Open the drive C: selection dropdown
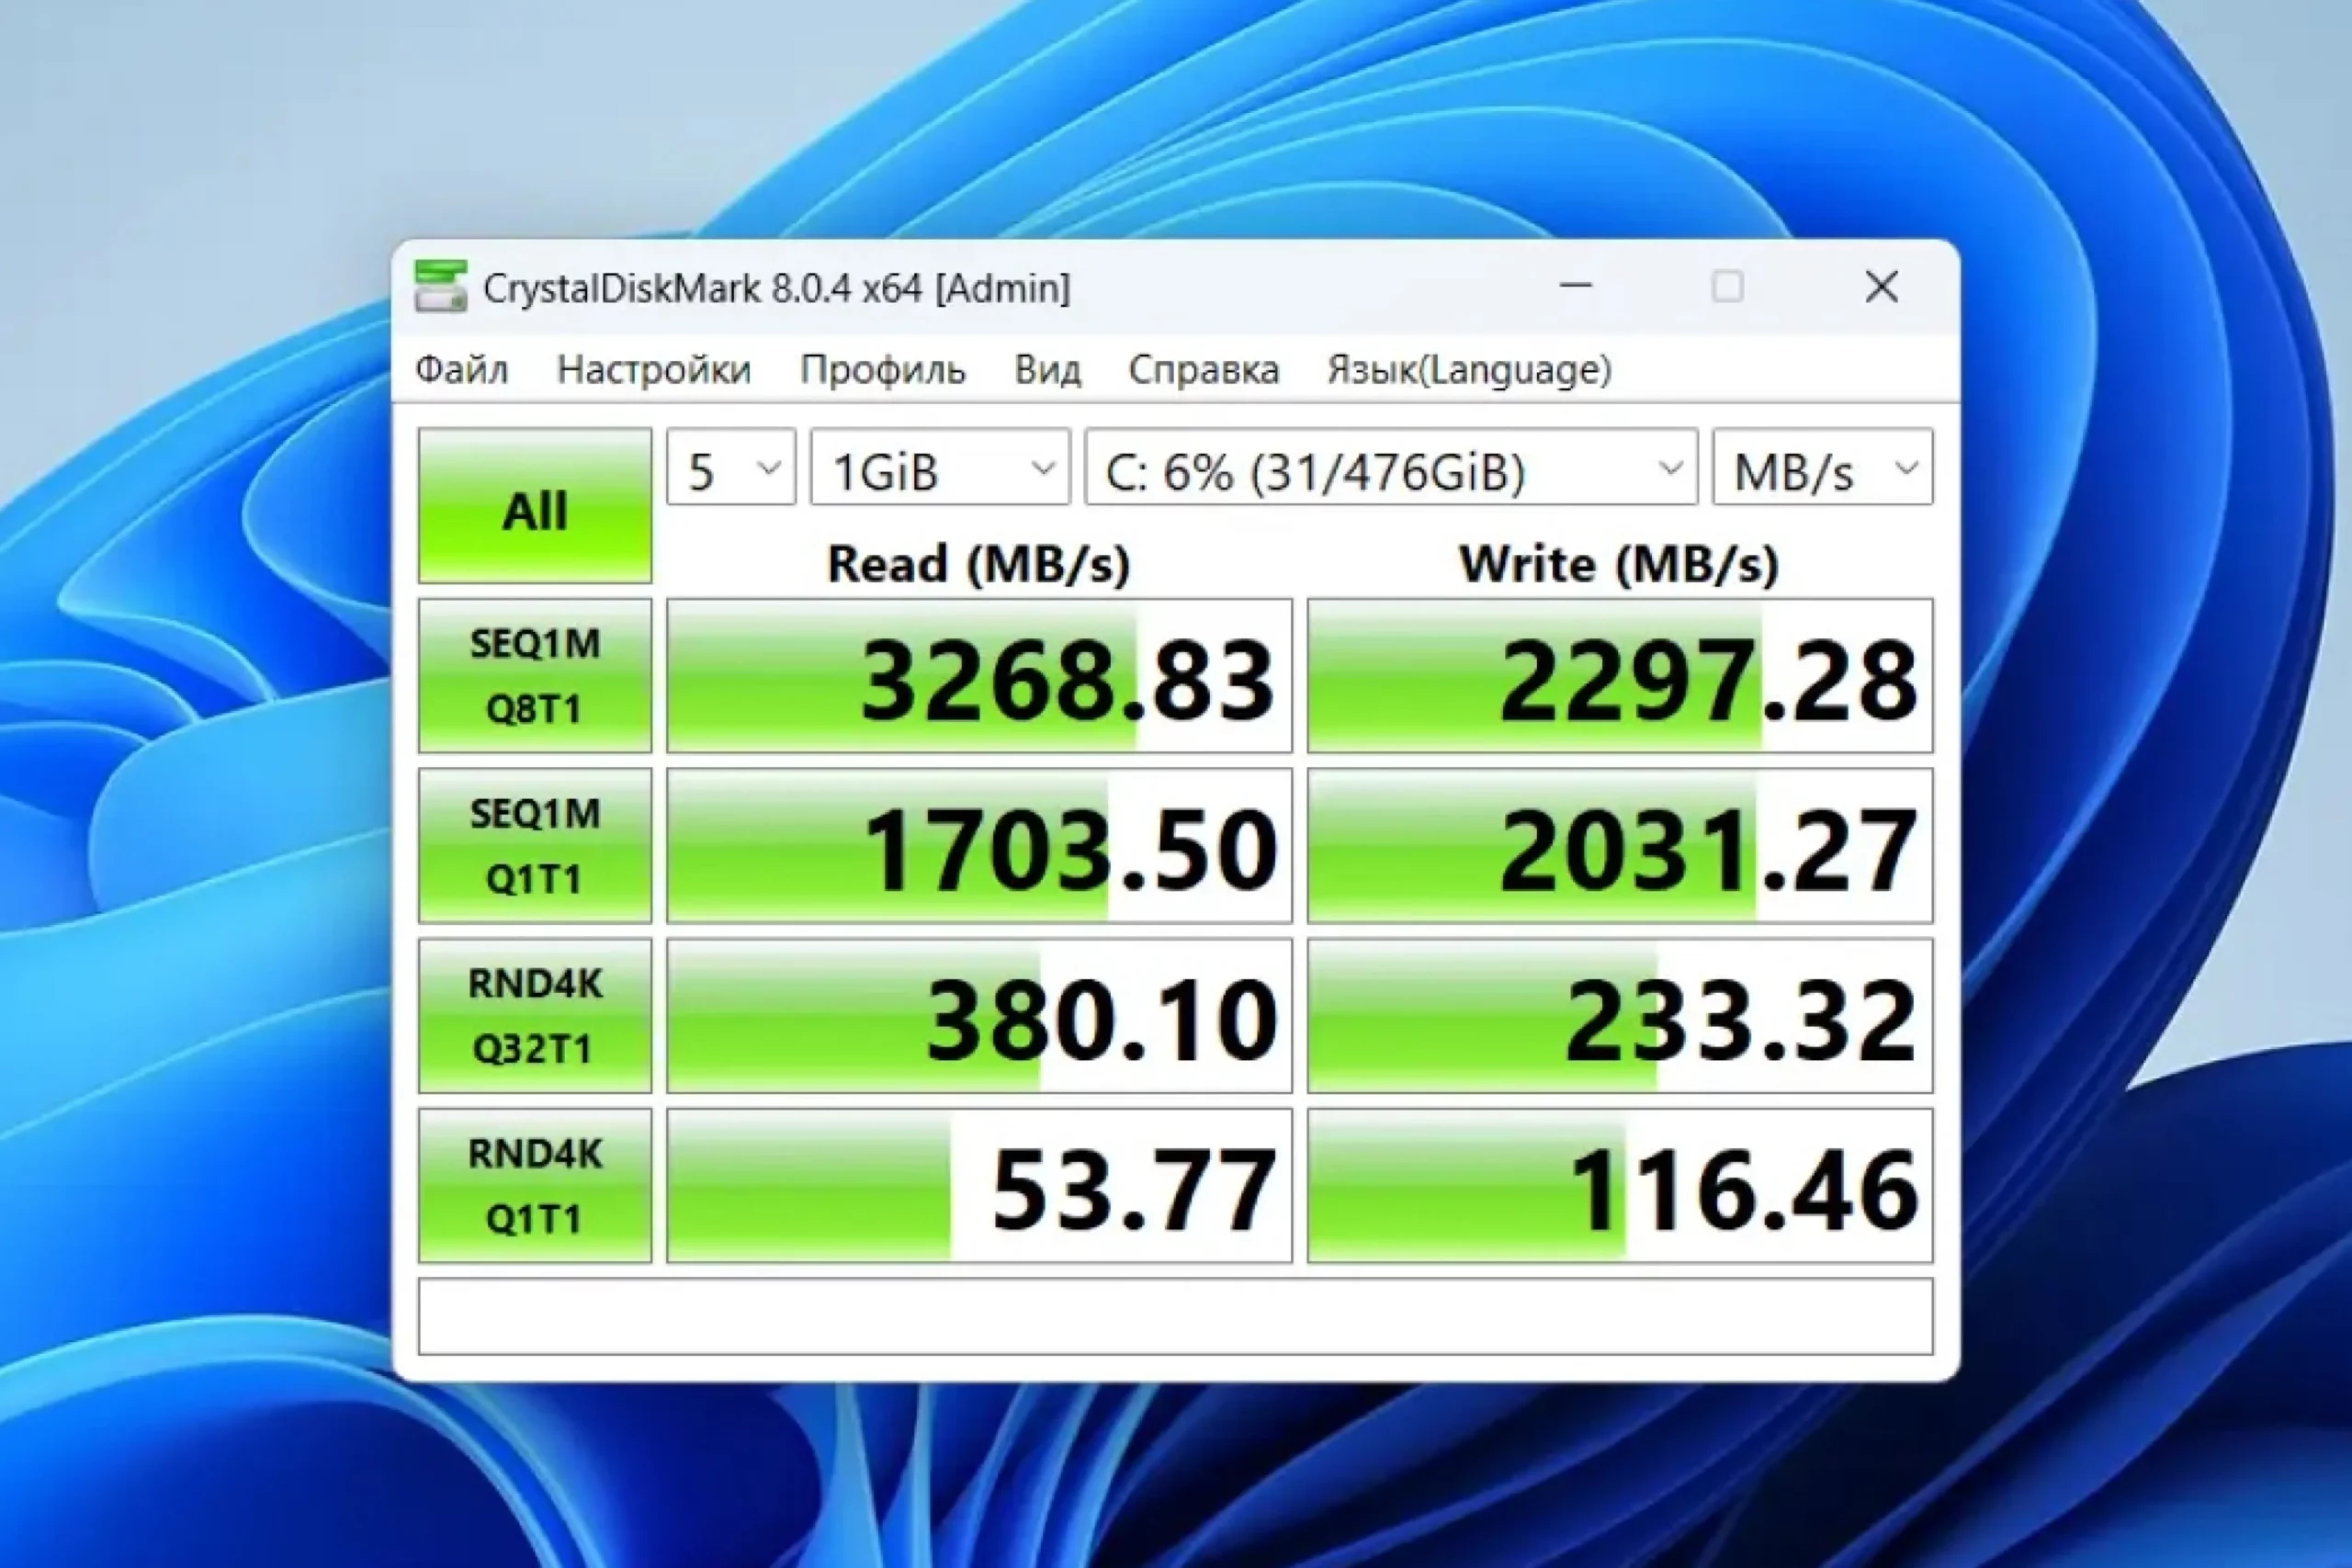Image resolution: width=2352 pixels, height=1568 pixels. pos(1391,468)
